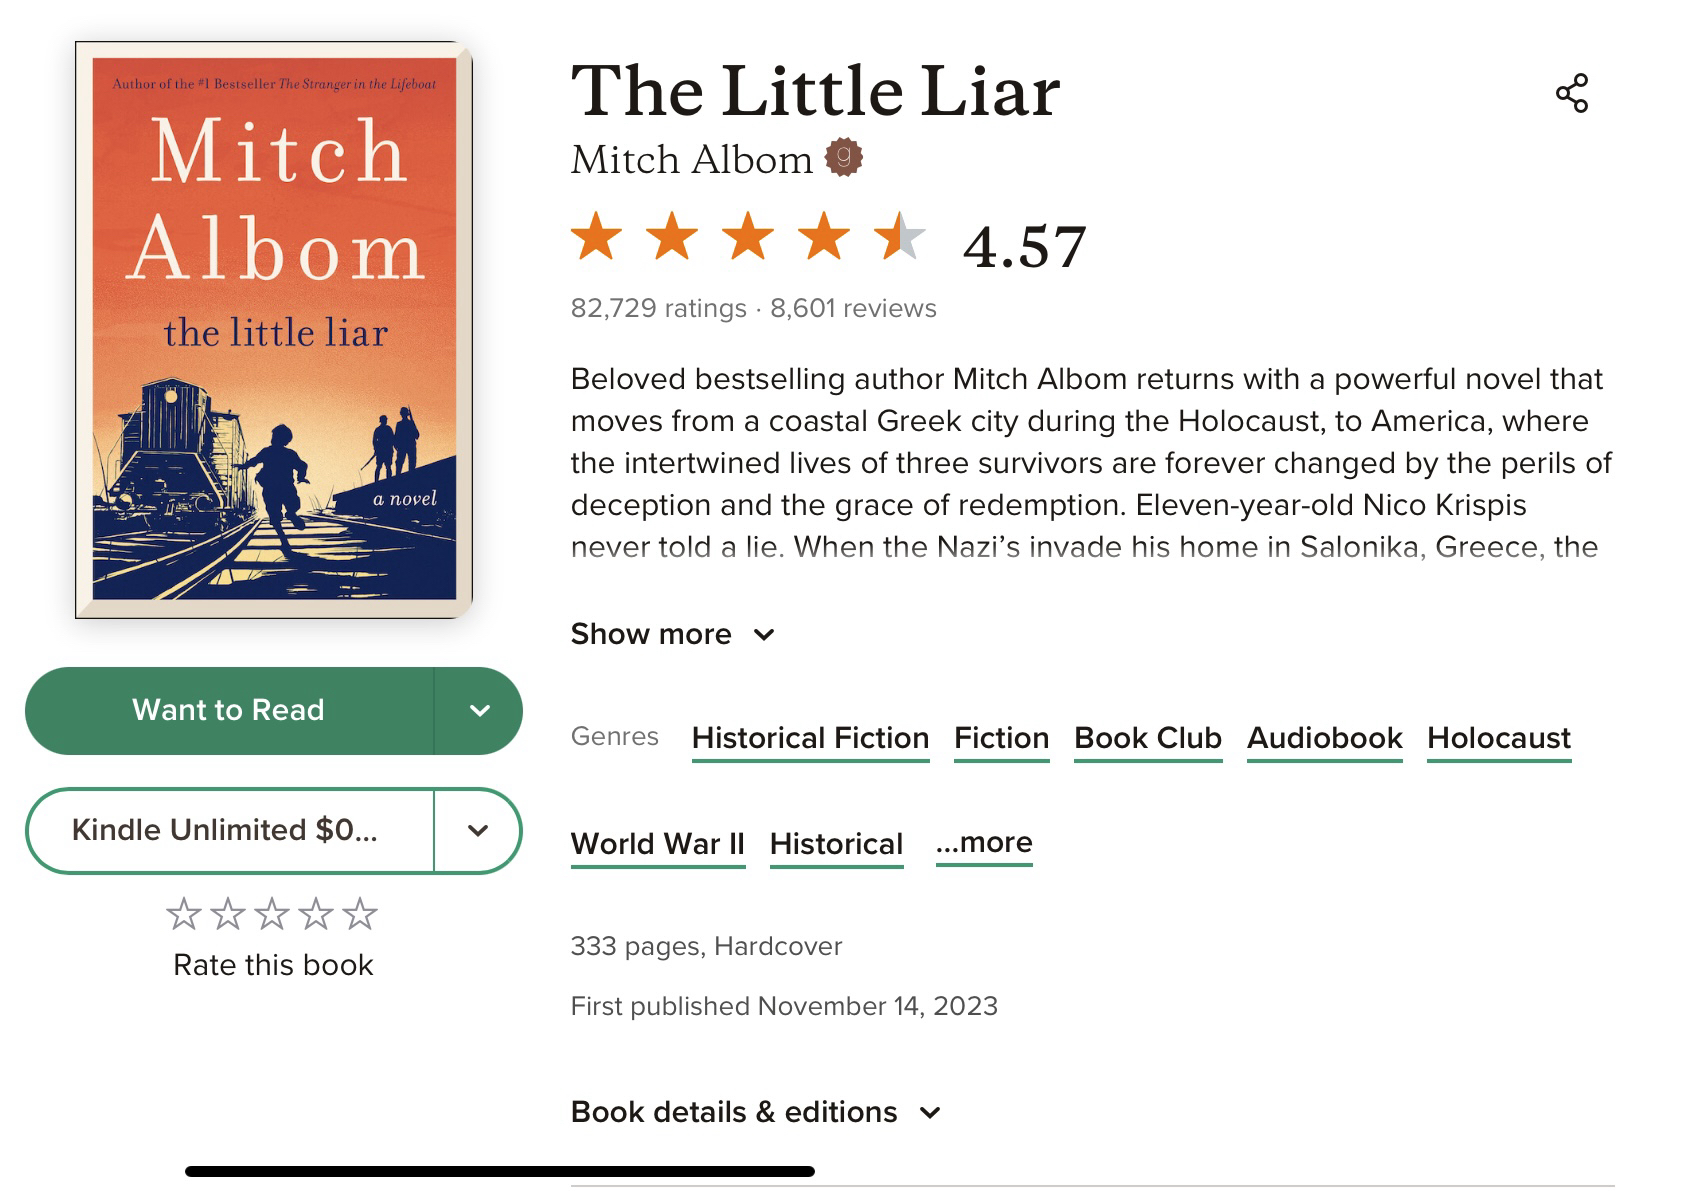Click the Goodreads author badge icon
This screenshot has height=1191, width=1693.
click(x=843, y=157)
